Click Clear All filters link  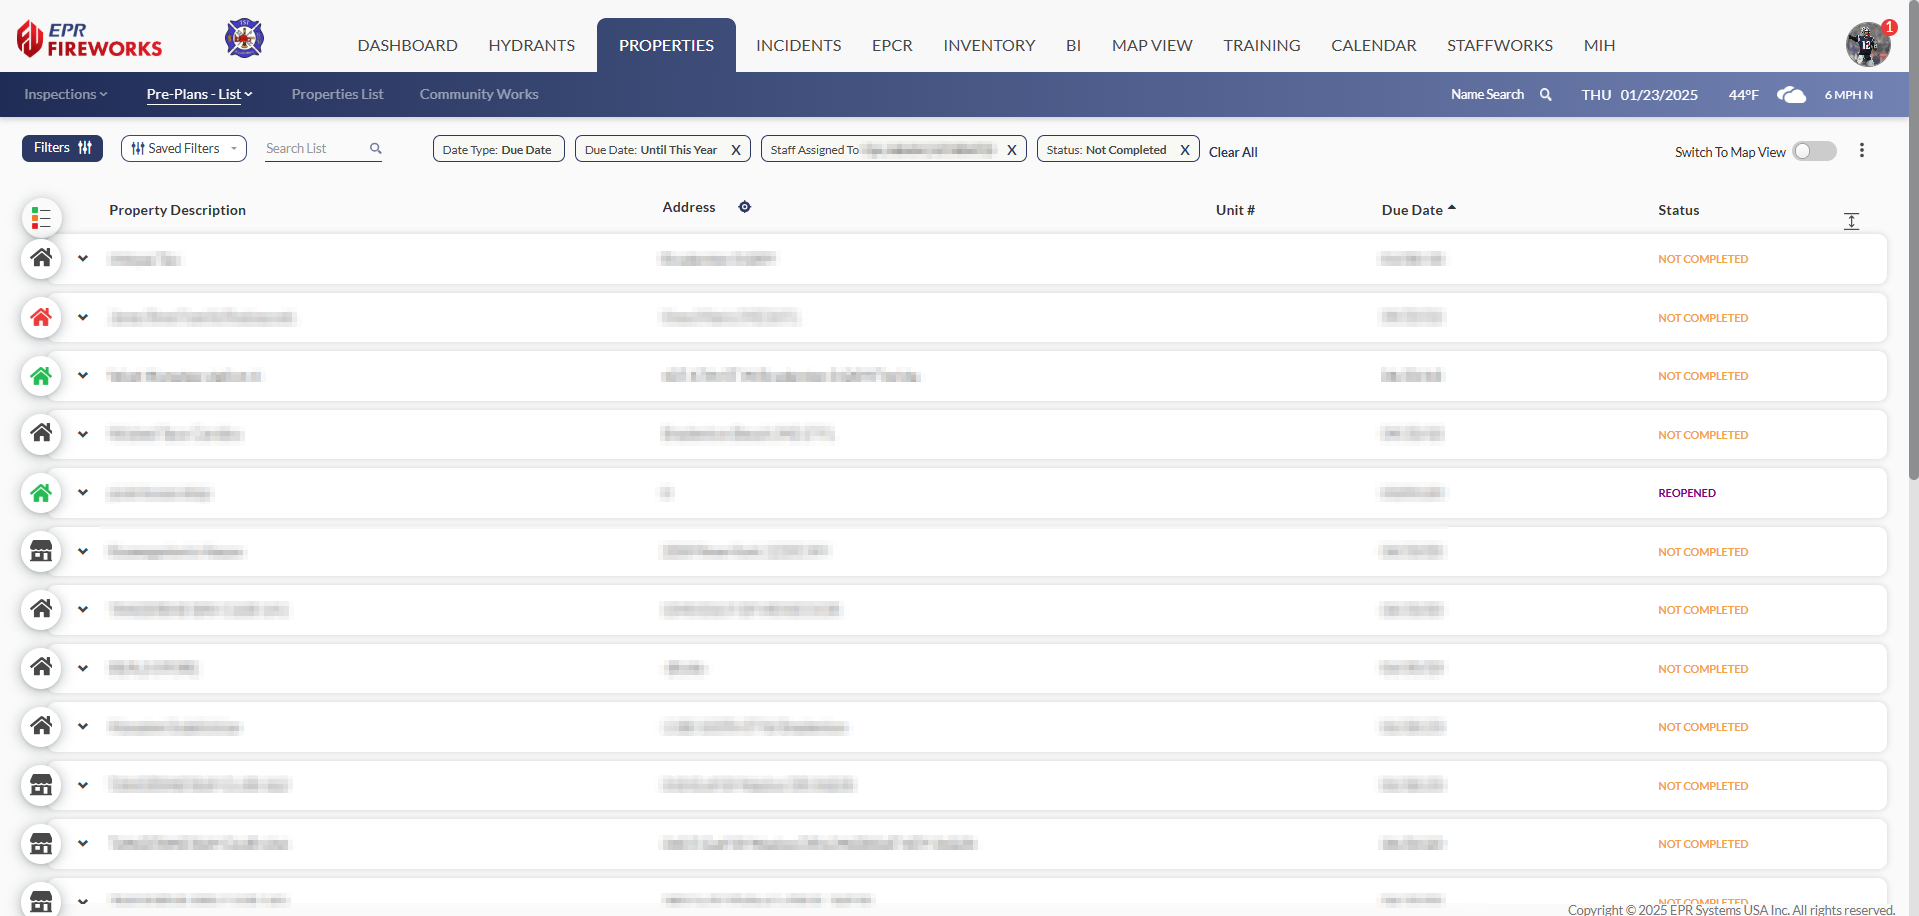pyautogui.click(x=1233, y=152)
